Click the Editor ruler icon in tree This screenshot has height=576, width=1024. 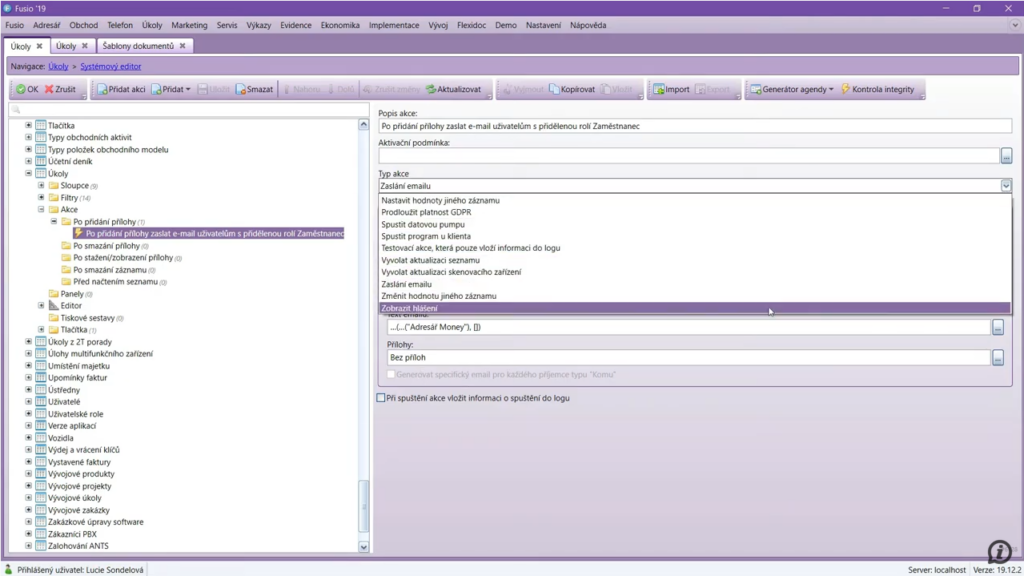point(54,306)
